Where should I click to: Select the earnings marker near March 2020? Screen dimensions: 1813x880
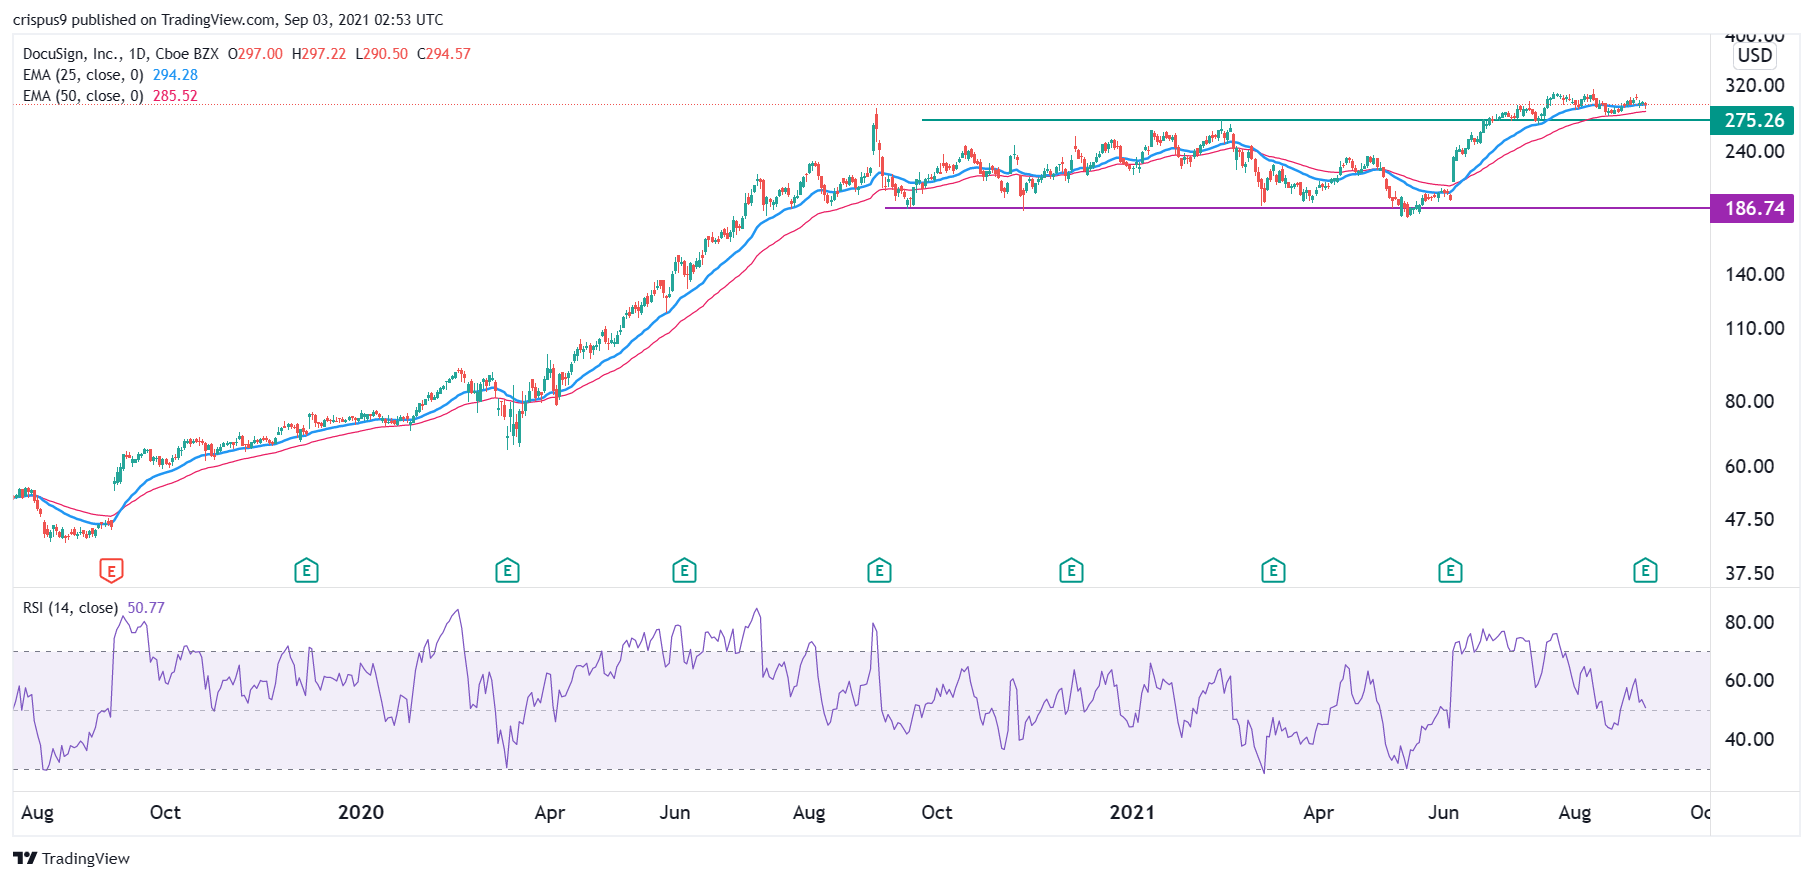(x=507, y=571)
